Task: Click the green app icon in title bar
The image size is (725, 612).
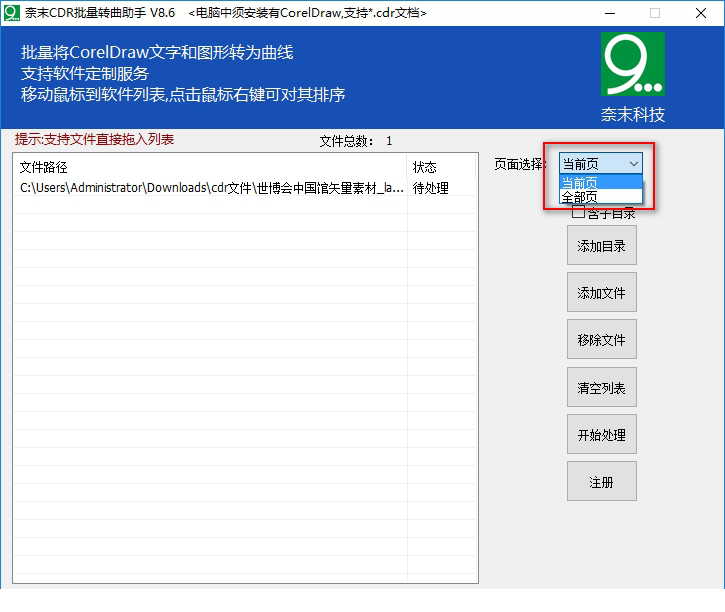Action: pyautogui.click(x=12, y=13)
